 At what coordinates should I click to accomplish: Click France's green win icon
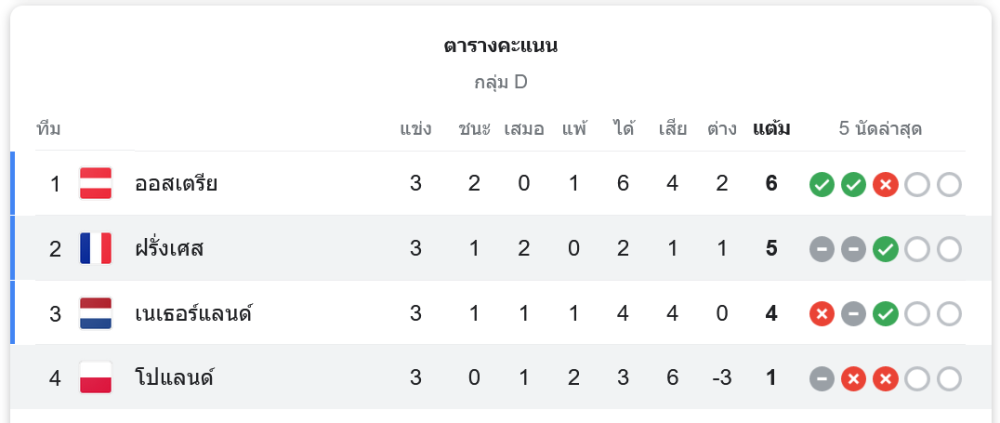[x=885, y=249]
